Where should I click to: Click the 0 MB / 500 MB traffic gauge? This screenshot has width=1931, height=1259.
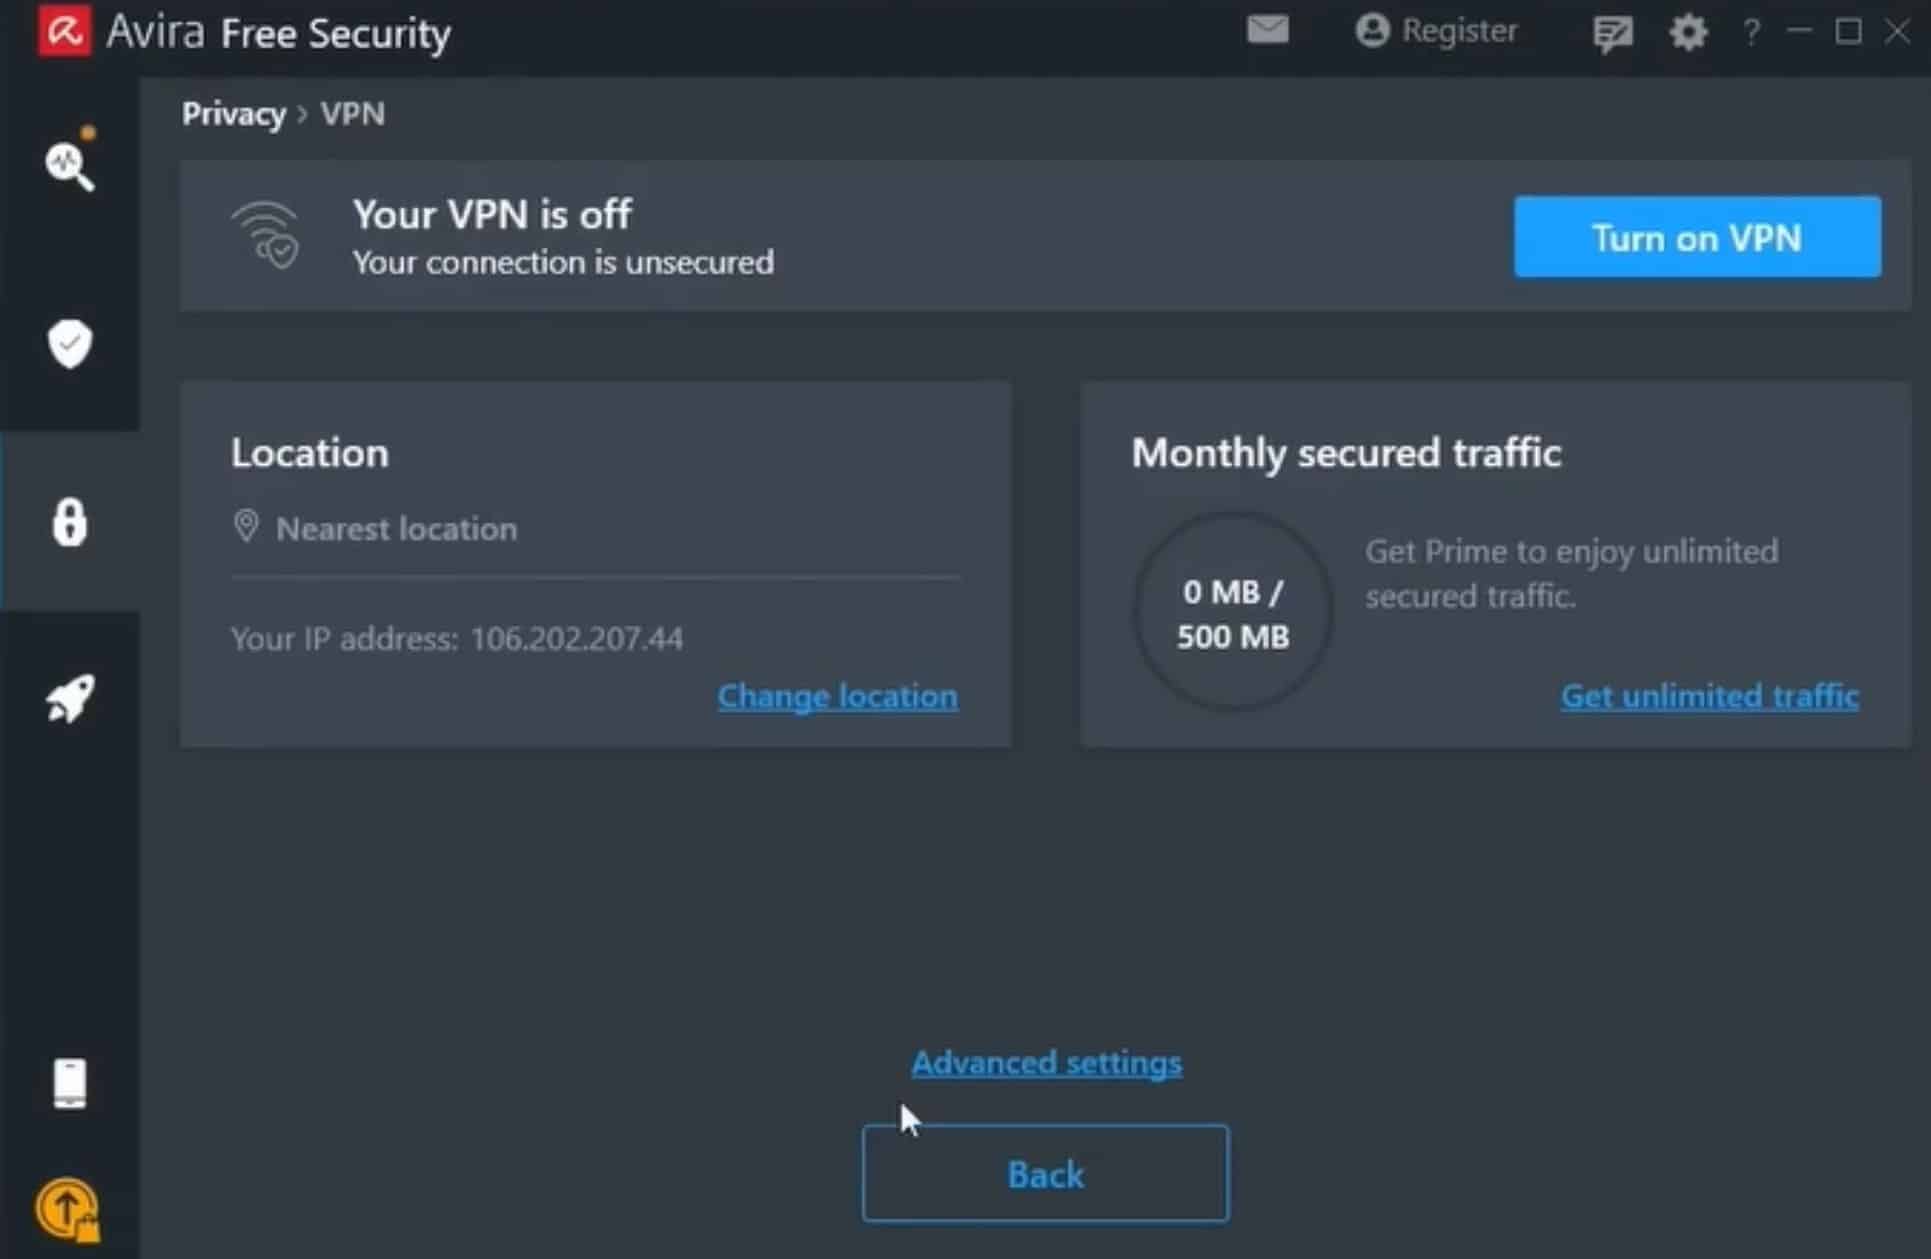point(1232,613)
